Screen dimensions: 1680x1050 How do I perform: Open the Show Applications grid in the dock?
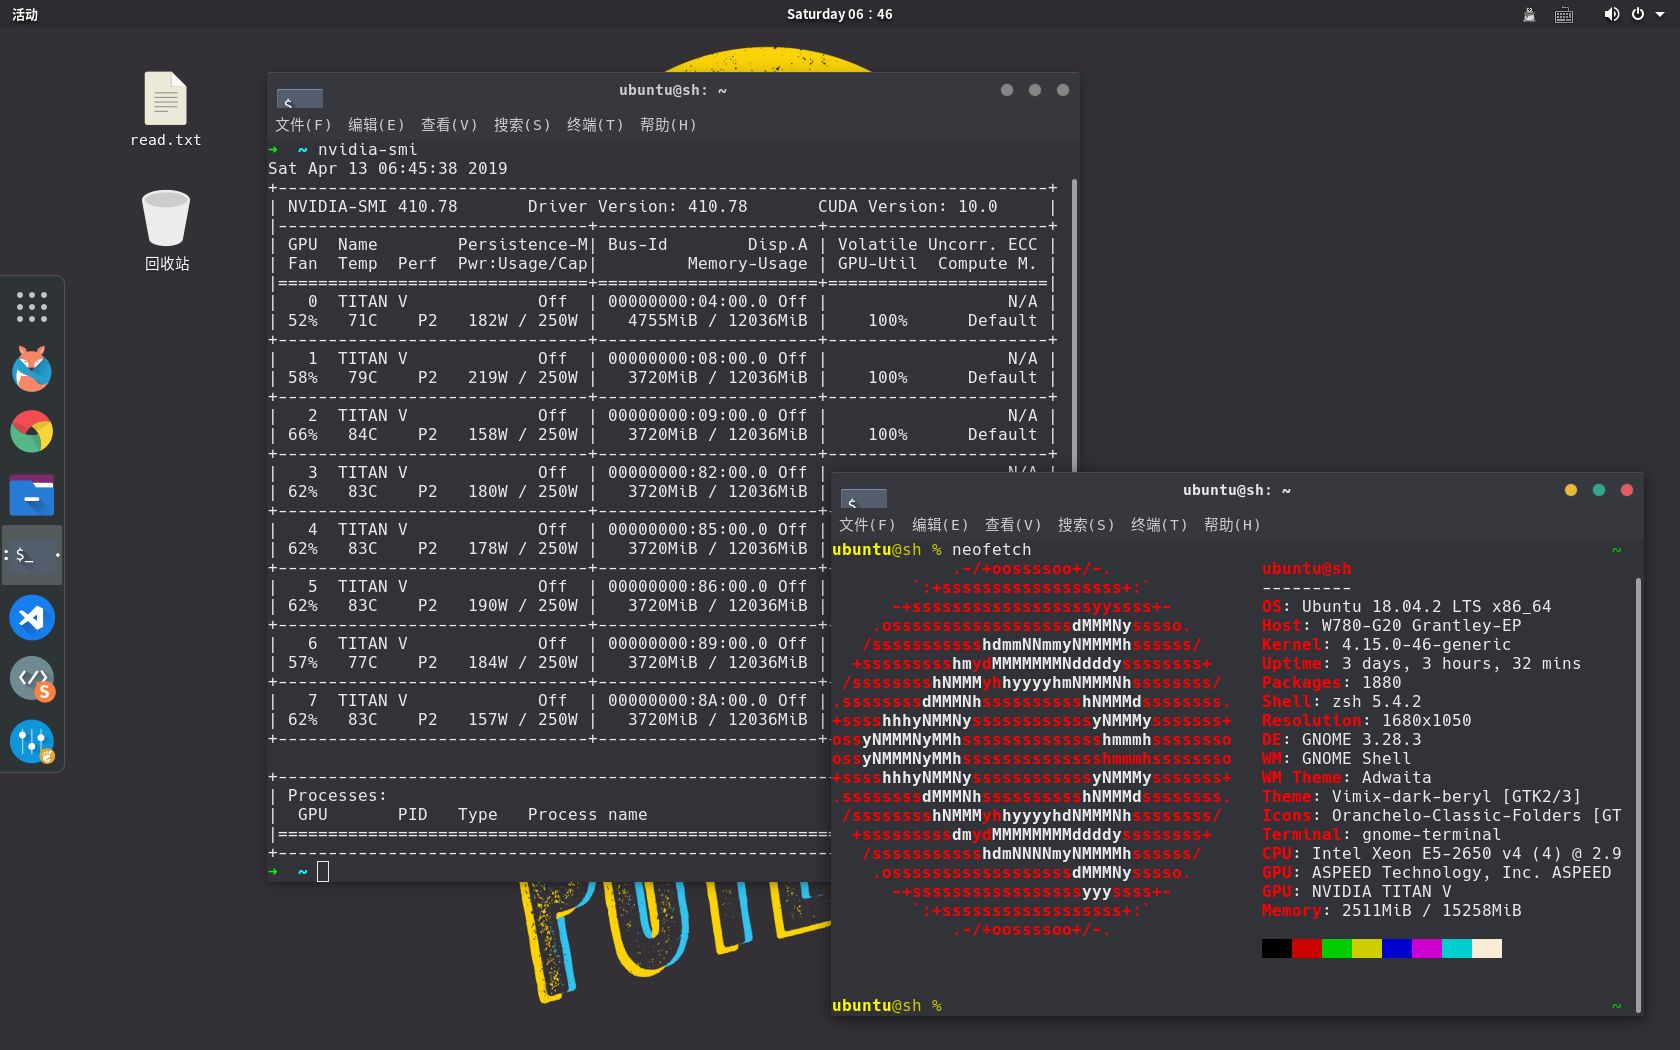[x=32, y=307]
